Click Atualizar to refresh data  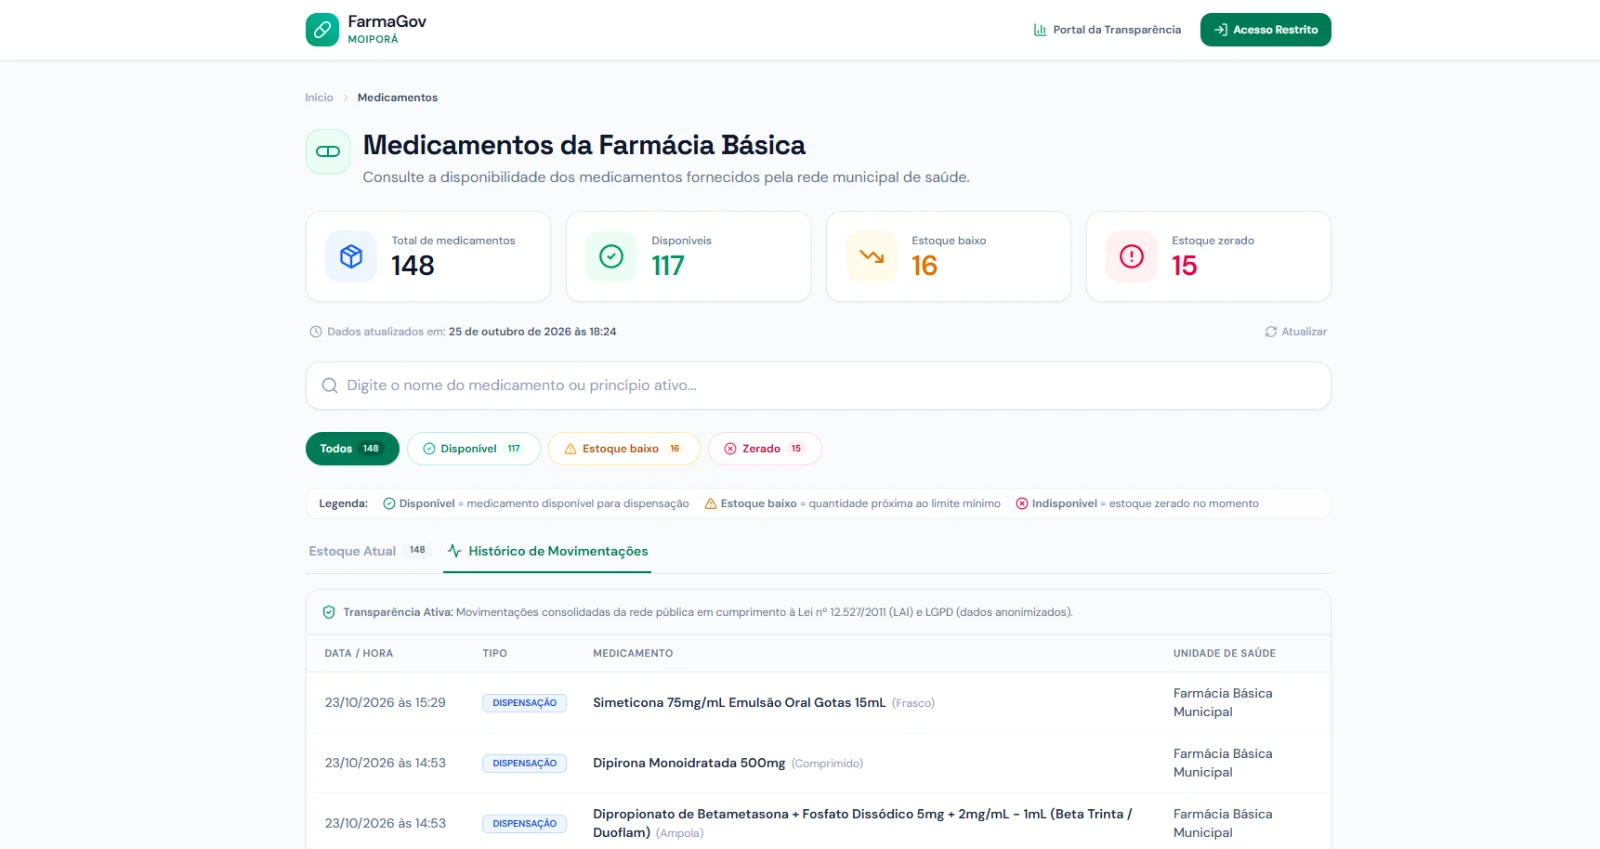pos(1296,332)
